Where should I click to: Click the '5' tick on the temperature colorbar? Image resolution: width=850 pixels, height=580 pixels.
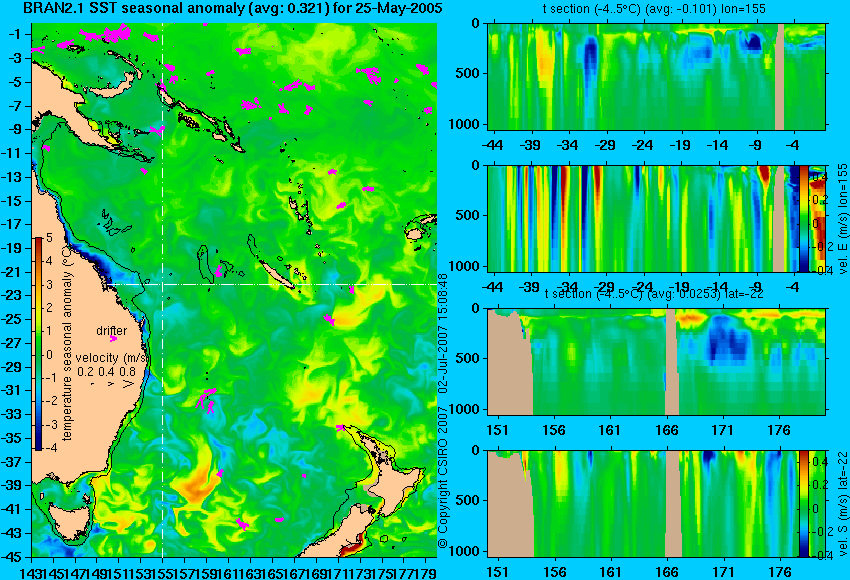[x=49, y=238]
